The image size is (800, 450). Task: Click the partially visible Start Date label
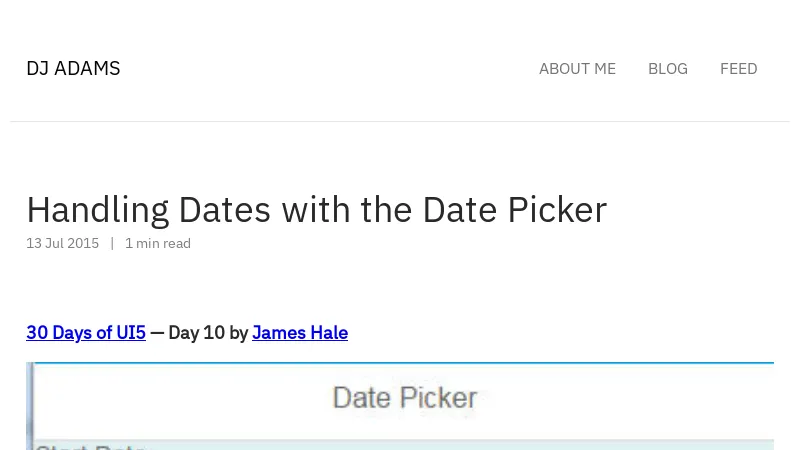90,446
